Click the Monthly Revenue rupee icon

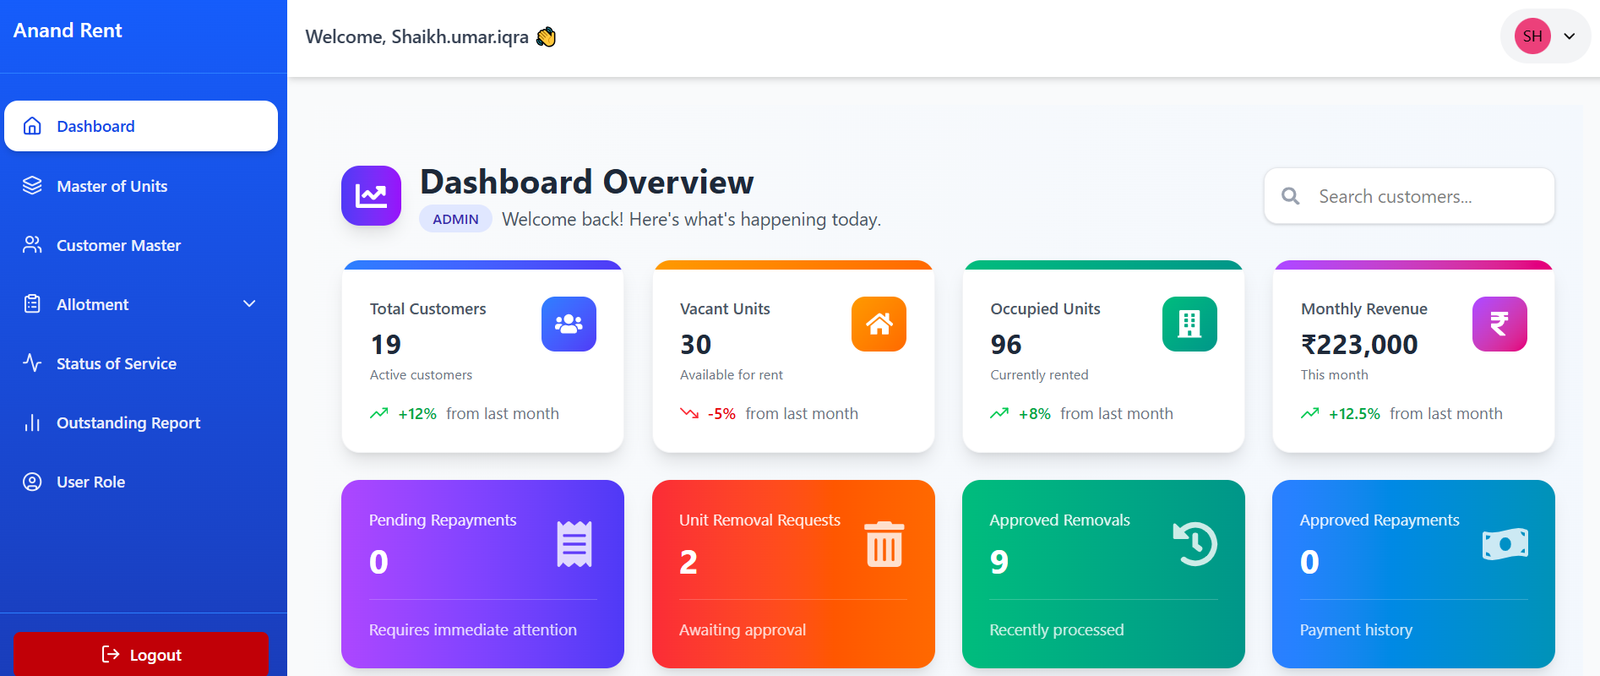pyautogui.click(x=1499, y=324)
